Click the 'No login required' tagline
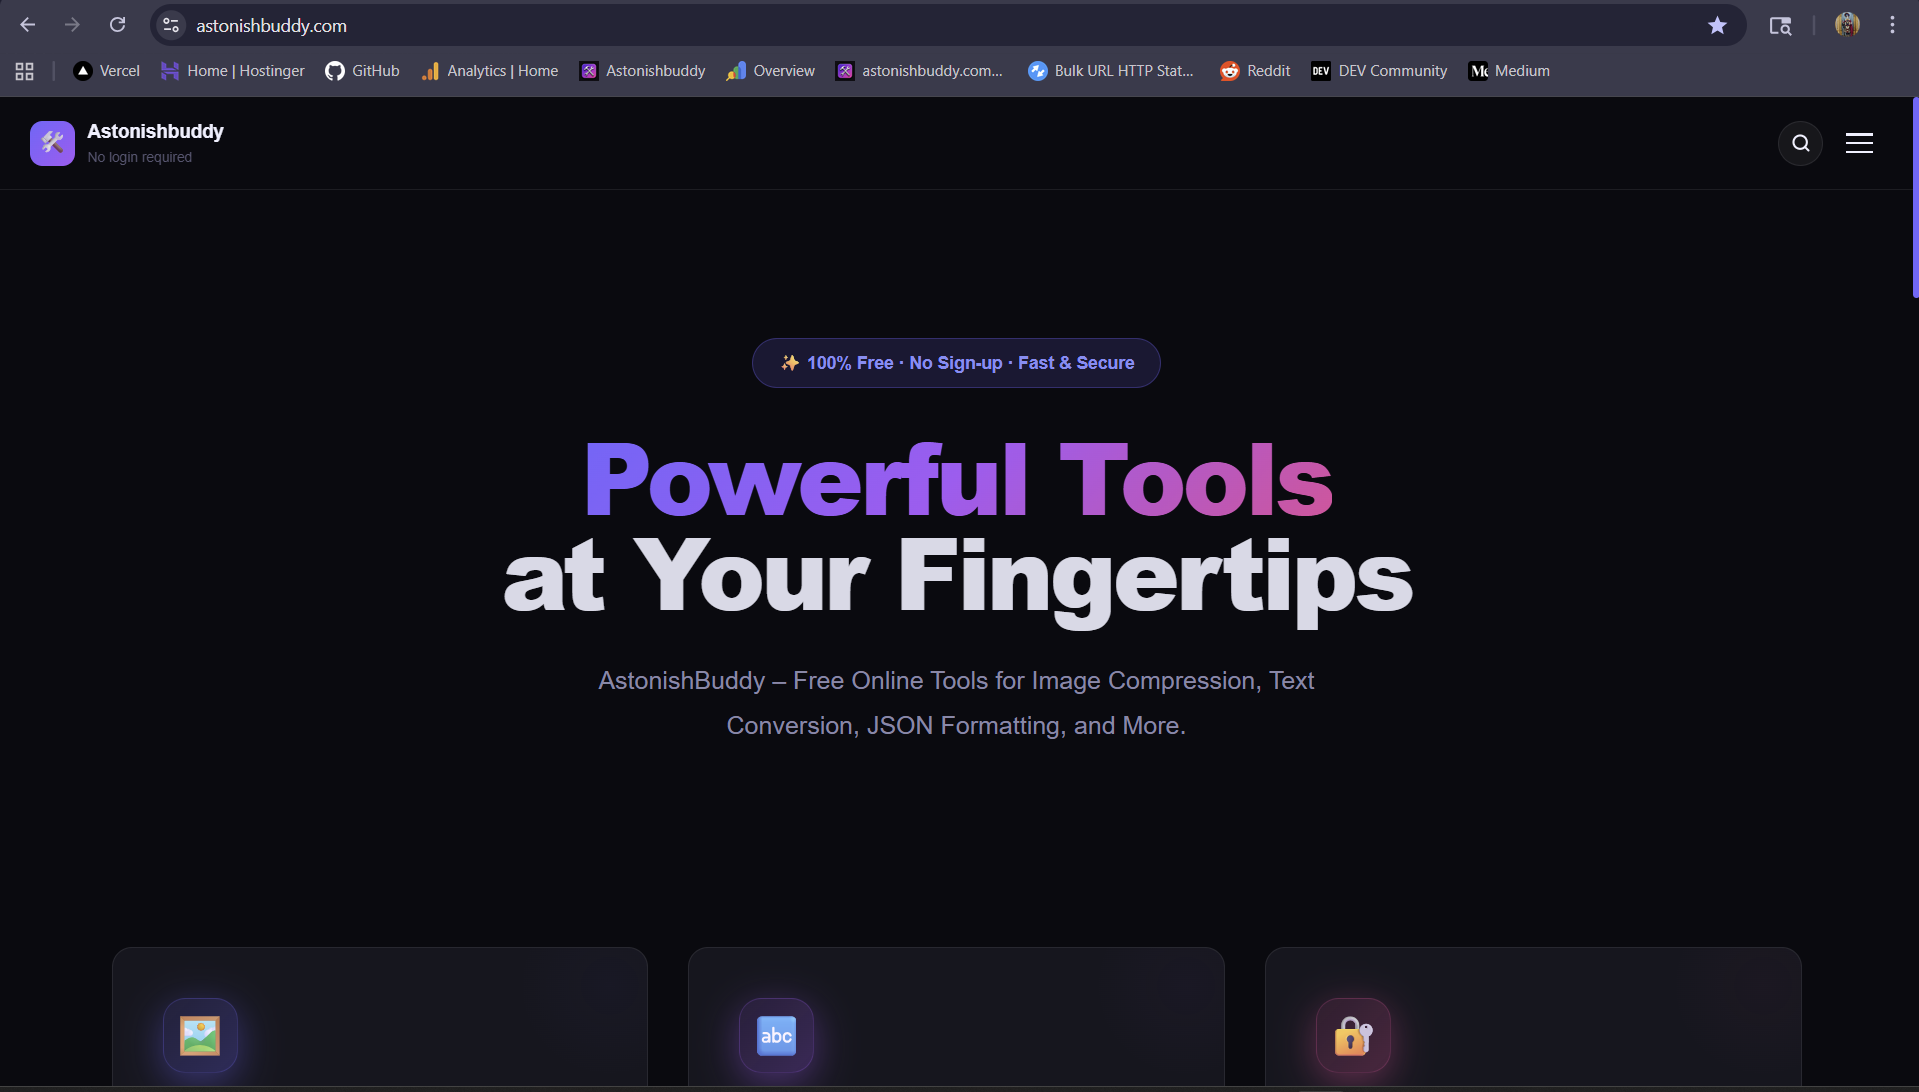Viewport: 1919px width, 1092px height. point(139,157)
